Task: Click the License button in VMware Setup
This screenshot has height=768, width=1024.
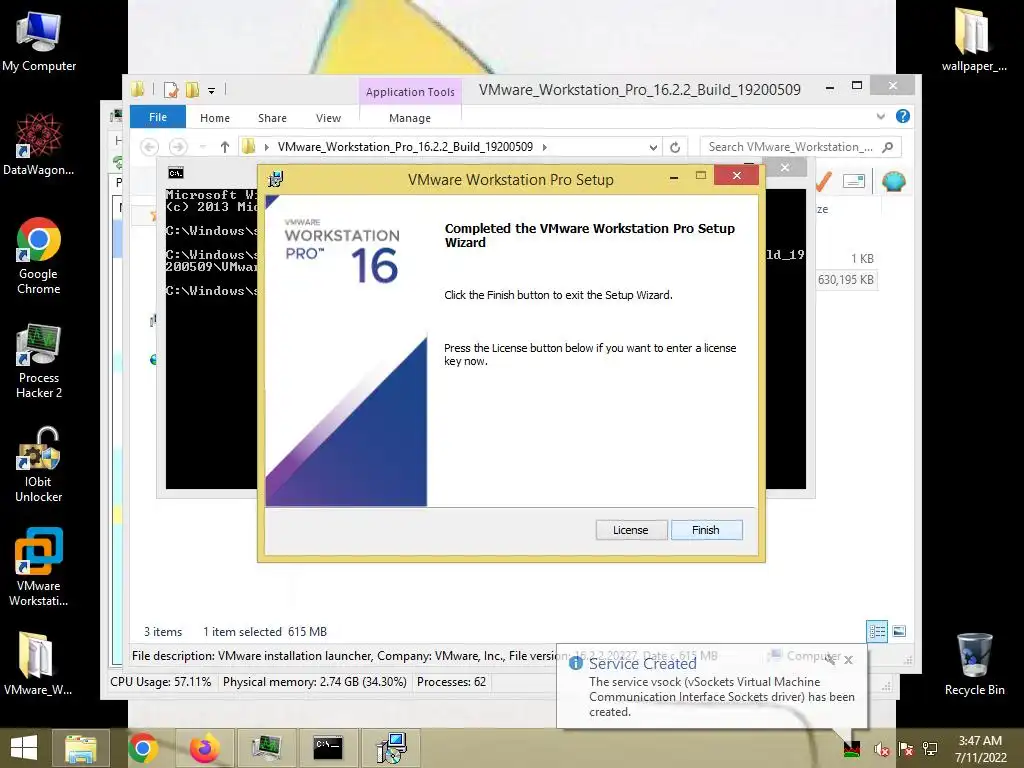Action: pyautogui.click(x=631, y=530)
